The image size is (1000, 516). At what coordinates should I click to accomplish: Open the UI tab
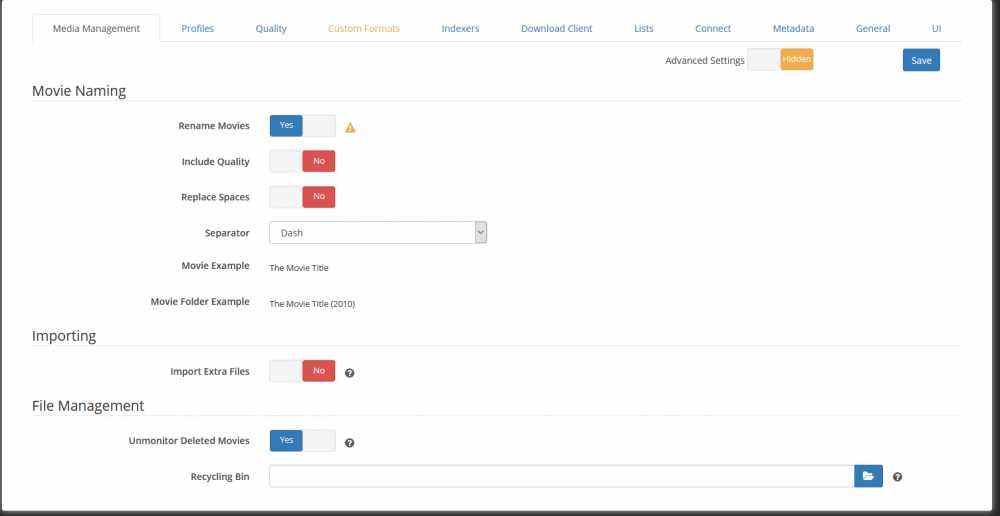coord(936,28)
